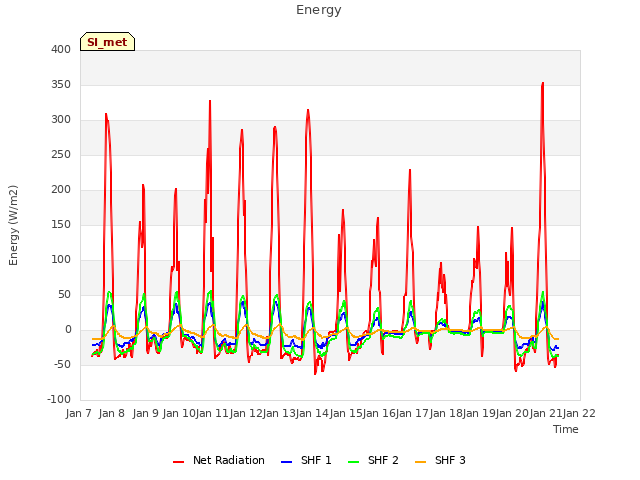Click the Net Radiation legend entry
The height and width of the screenshot is (480, 640).
click(x=219, y=460)
